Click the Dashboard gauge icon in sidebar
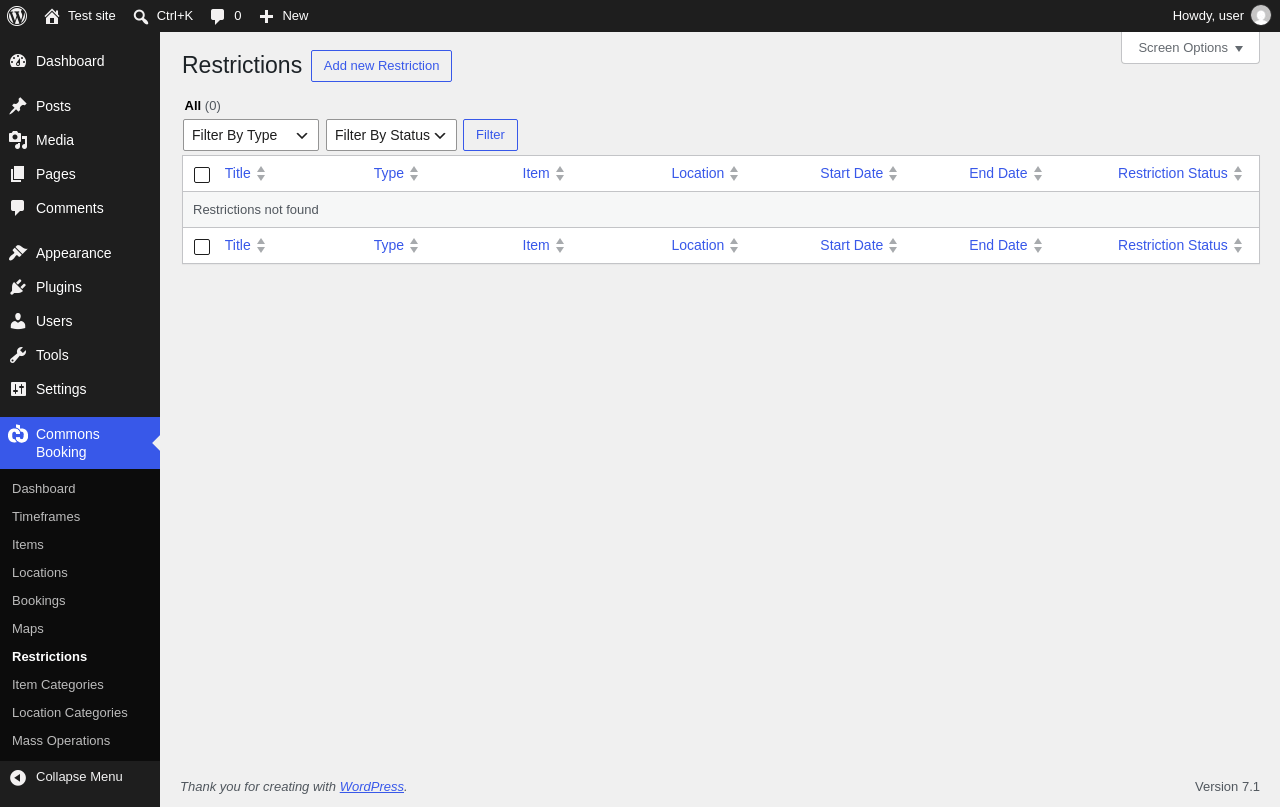 (x=18, y=61)
